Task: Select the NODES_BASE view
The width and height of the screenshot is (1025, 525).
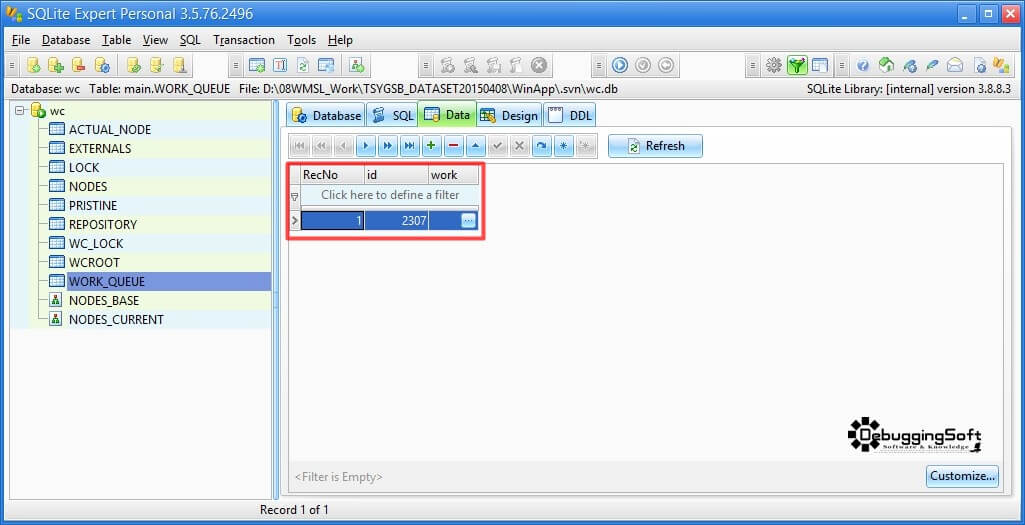Action: (103, 301)
